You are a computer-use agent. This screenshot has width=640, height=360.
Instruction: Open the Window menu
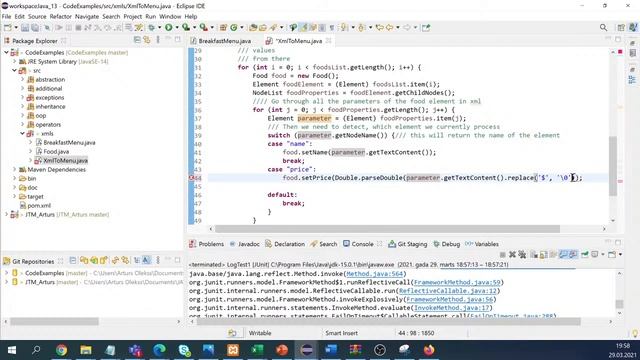pos(170,16)
